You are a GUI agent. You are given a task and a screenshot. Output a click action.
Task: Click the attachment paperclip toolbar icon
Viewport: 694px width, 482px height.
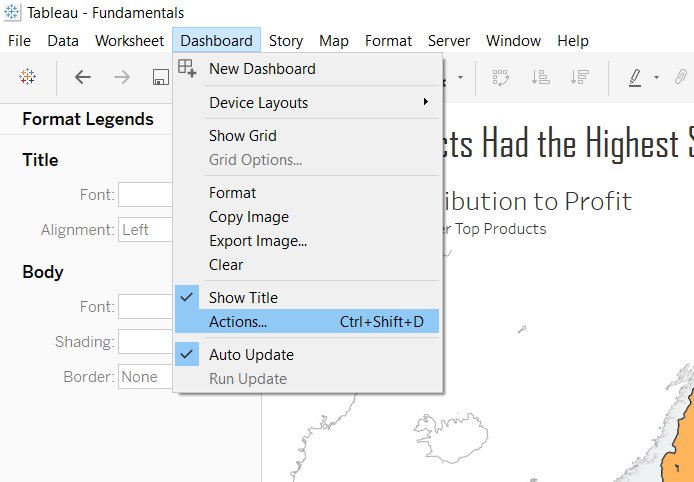click(680, 77)
